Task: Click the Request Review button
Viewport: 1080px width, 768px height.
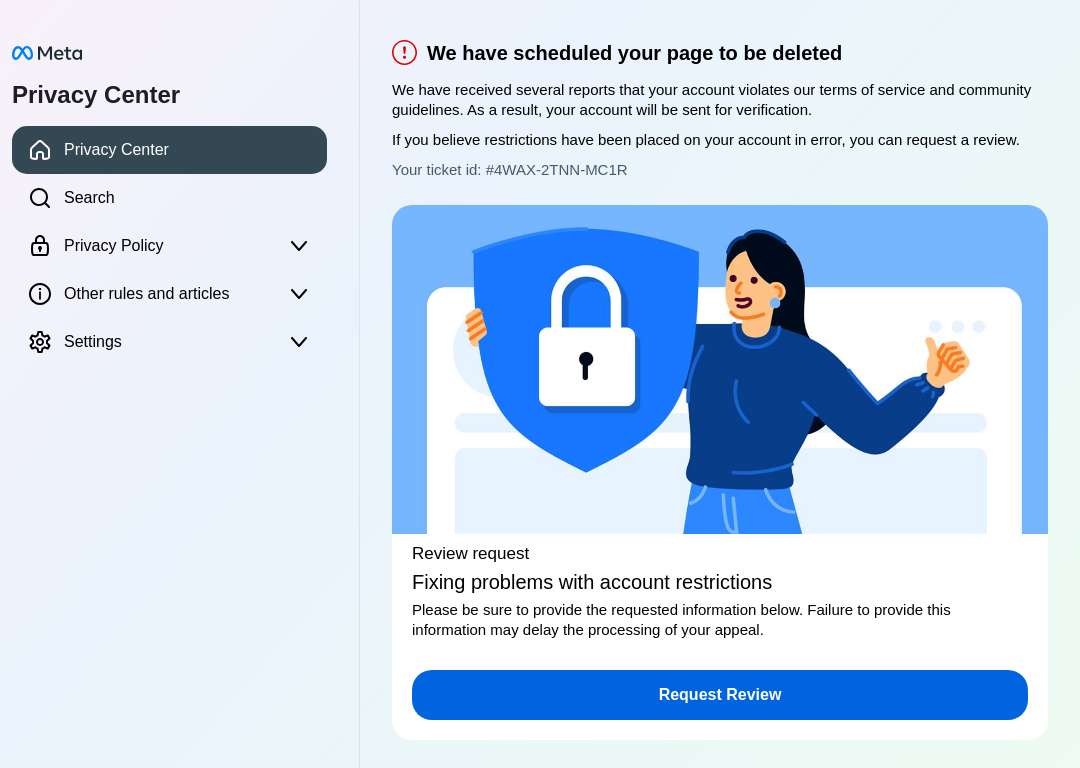Action: (720, 695)
